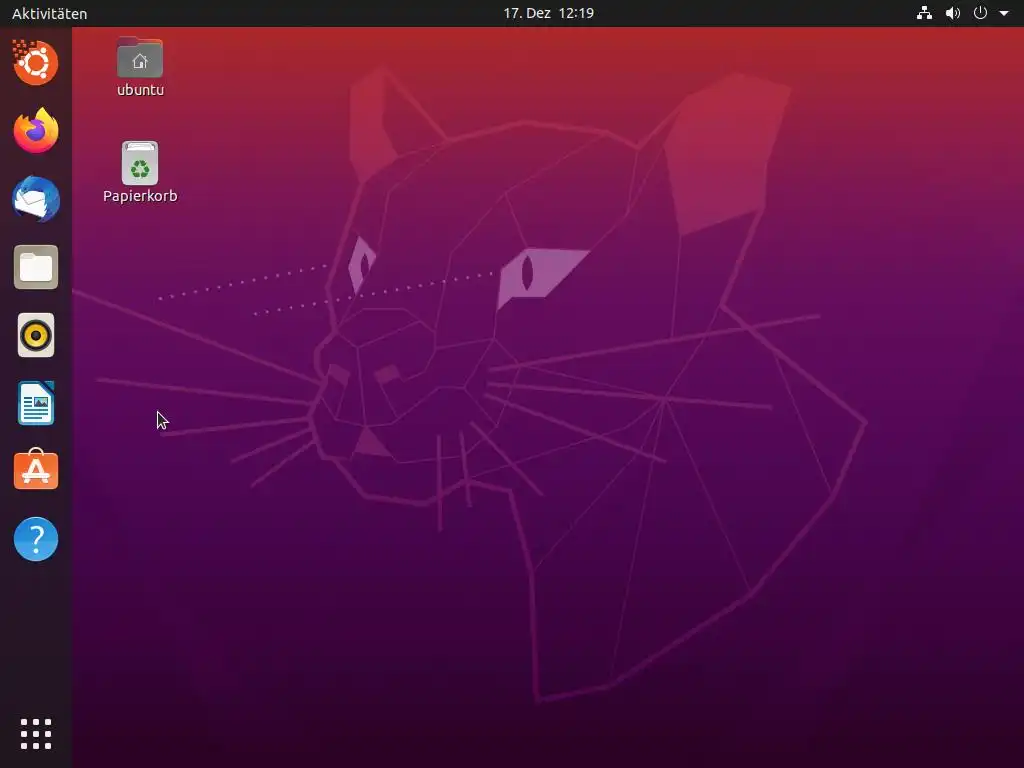The height and width of the screenshot is (768, 1024).
Task: Open the Help icon in dock
Action: (36, 539)
